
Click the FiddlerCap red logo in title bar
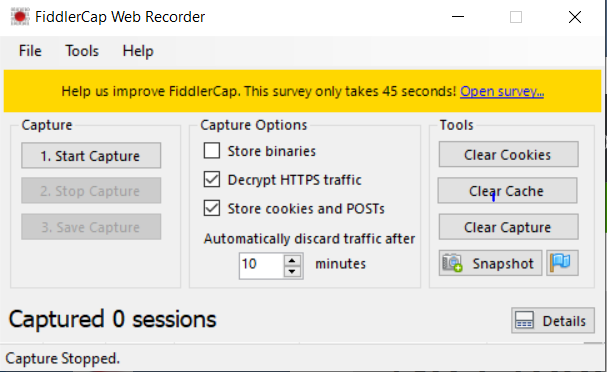pyautogui.click(x=20, y=17)
